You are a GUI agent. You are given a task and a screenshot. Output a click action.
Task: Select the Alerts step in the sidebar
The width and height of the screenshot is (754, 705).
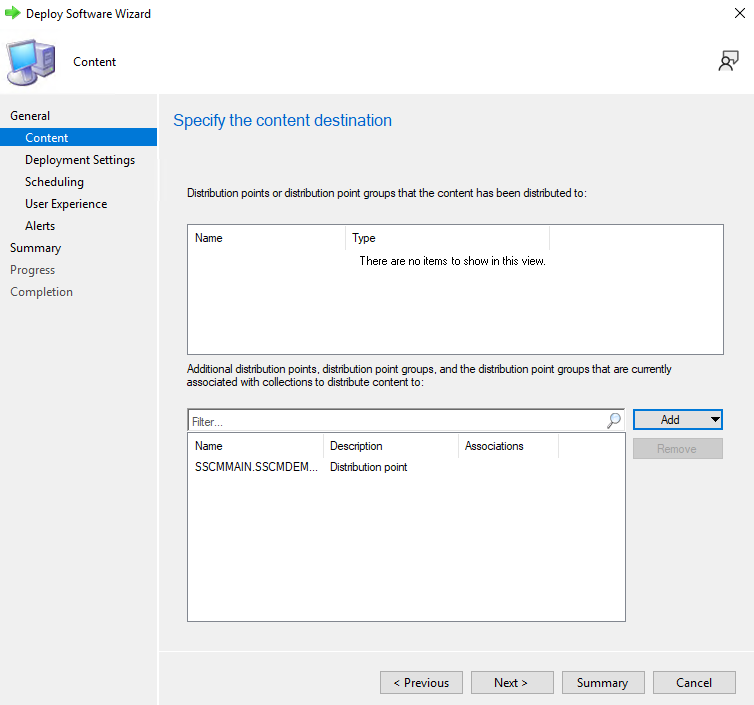[x=40, y=226]
